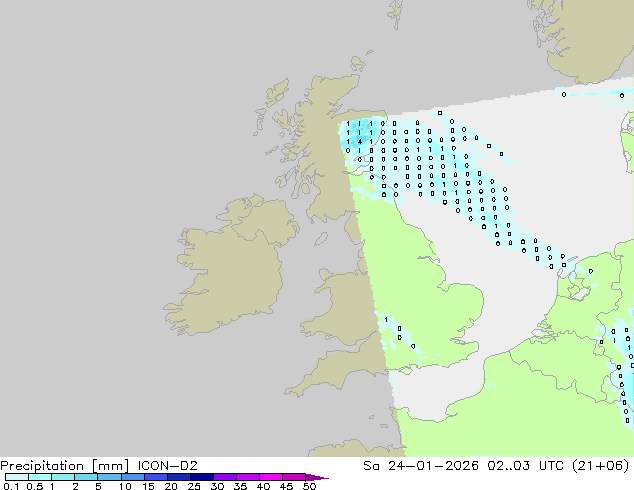Image resolution: width=634 pixels, height=490 pixels.
Task: Choose the 35–40 mm legend swatch
Action: point(247,477)
